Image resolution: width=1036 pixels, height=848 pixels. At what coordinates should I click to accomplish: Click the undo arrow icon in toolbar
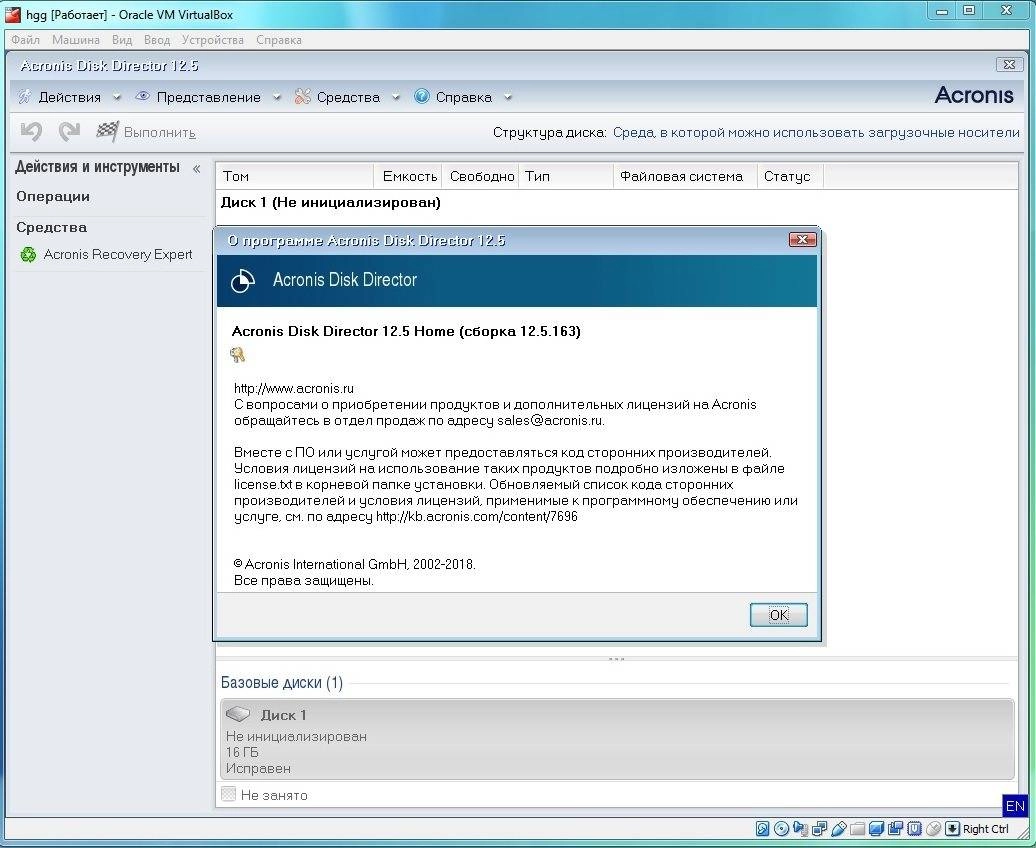[30, 132]
